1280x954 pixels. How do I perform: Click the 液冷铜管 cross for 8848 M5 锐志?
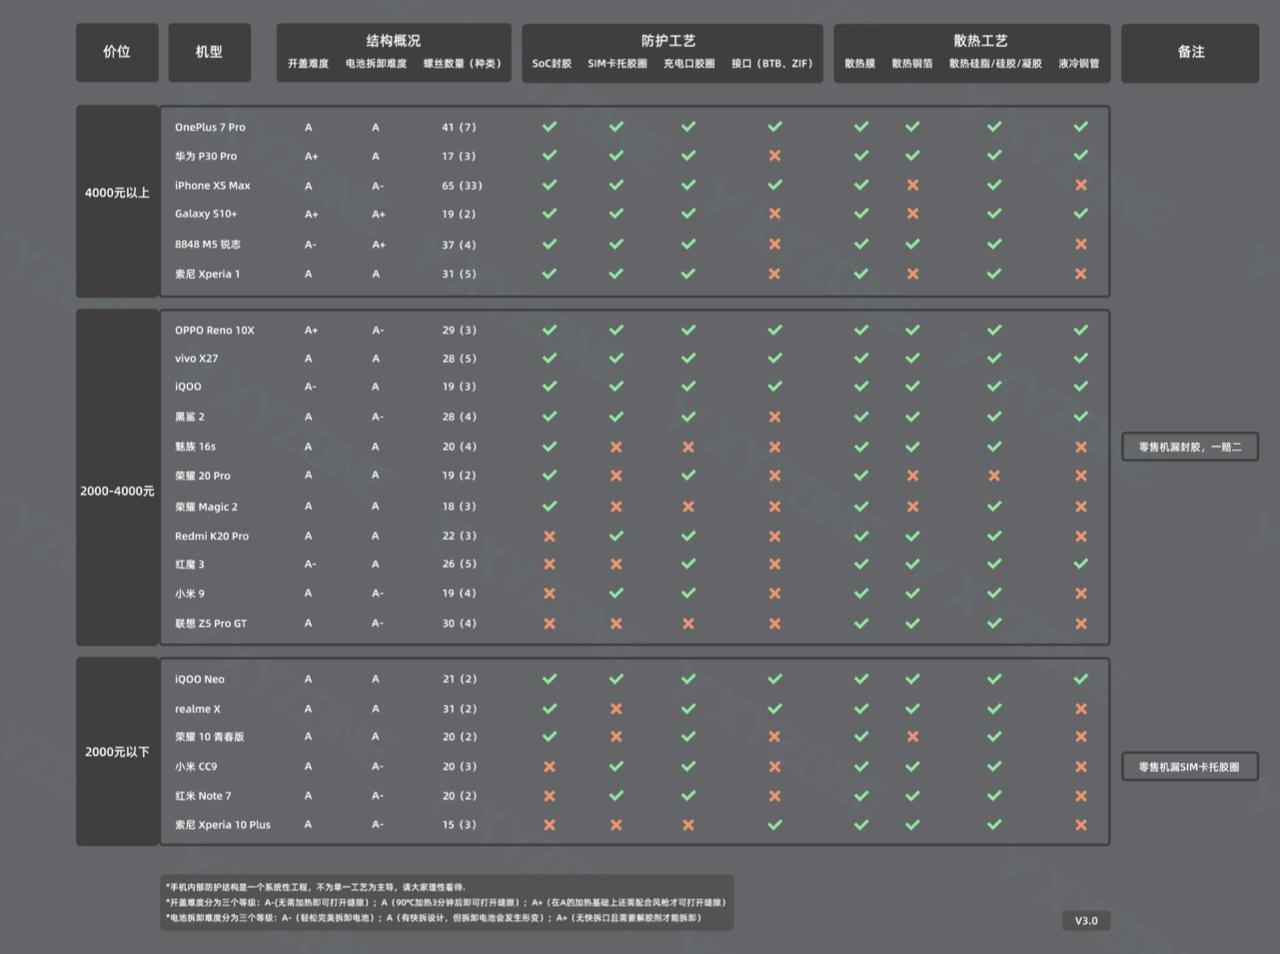coord(1081,244)
